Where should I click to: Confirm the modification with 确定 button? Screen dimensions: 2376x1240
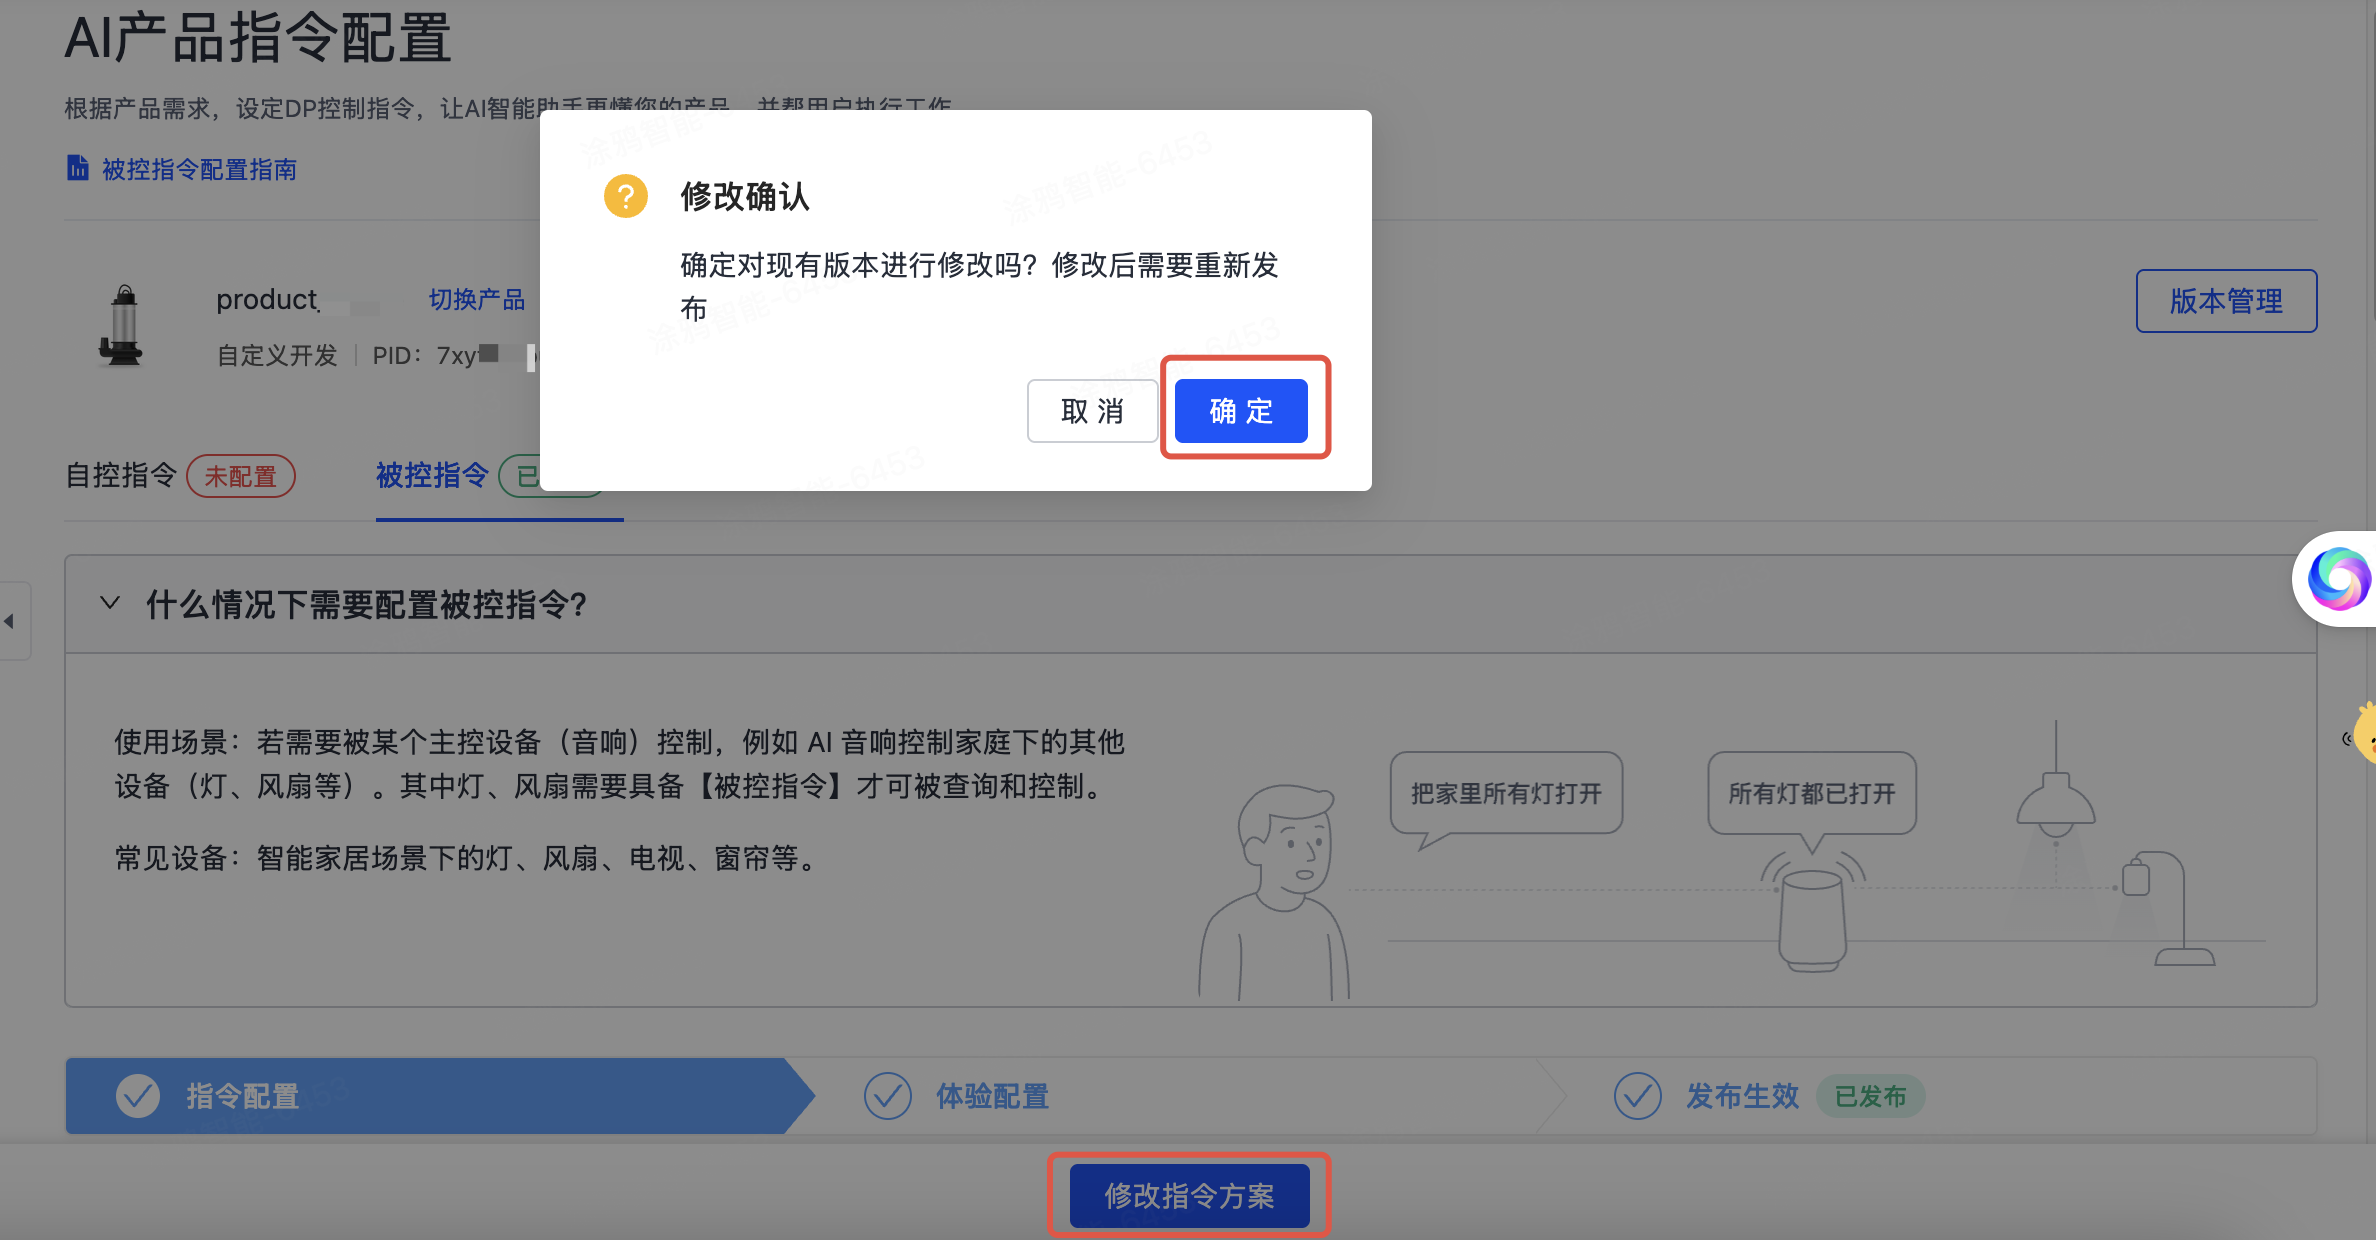(x=1241, y=411)
